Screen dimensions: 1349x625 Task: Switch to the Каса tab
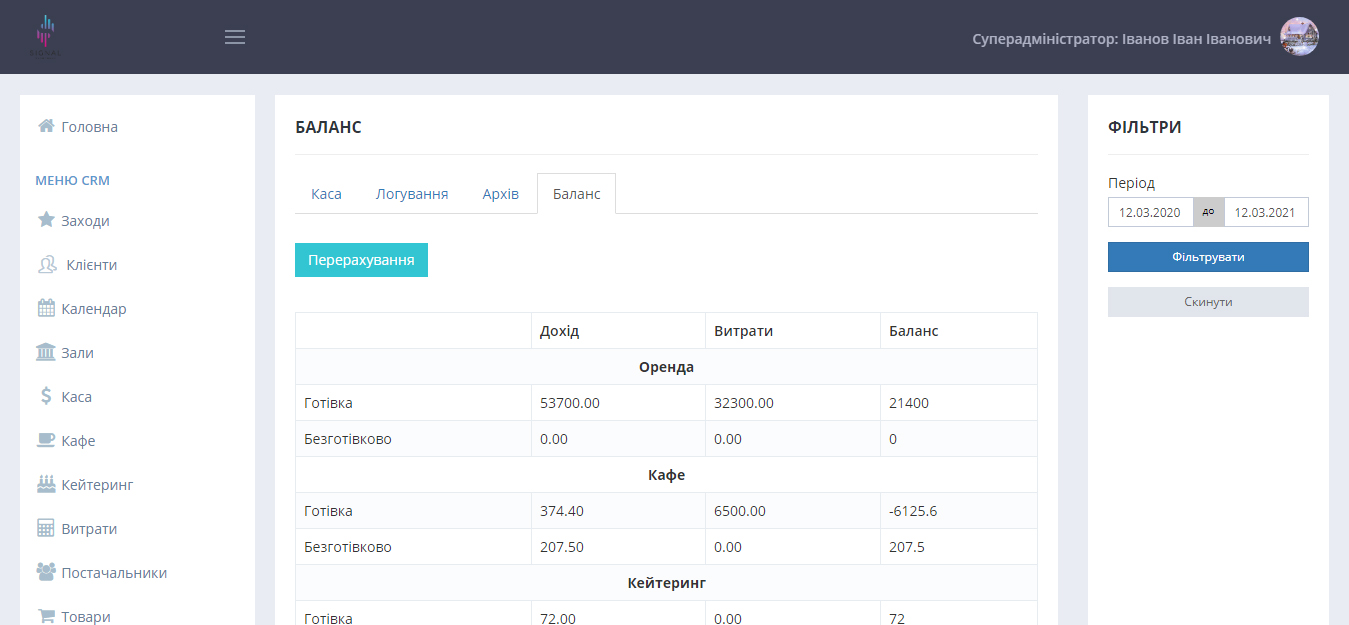tap(326, 194)
